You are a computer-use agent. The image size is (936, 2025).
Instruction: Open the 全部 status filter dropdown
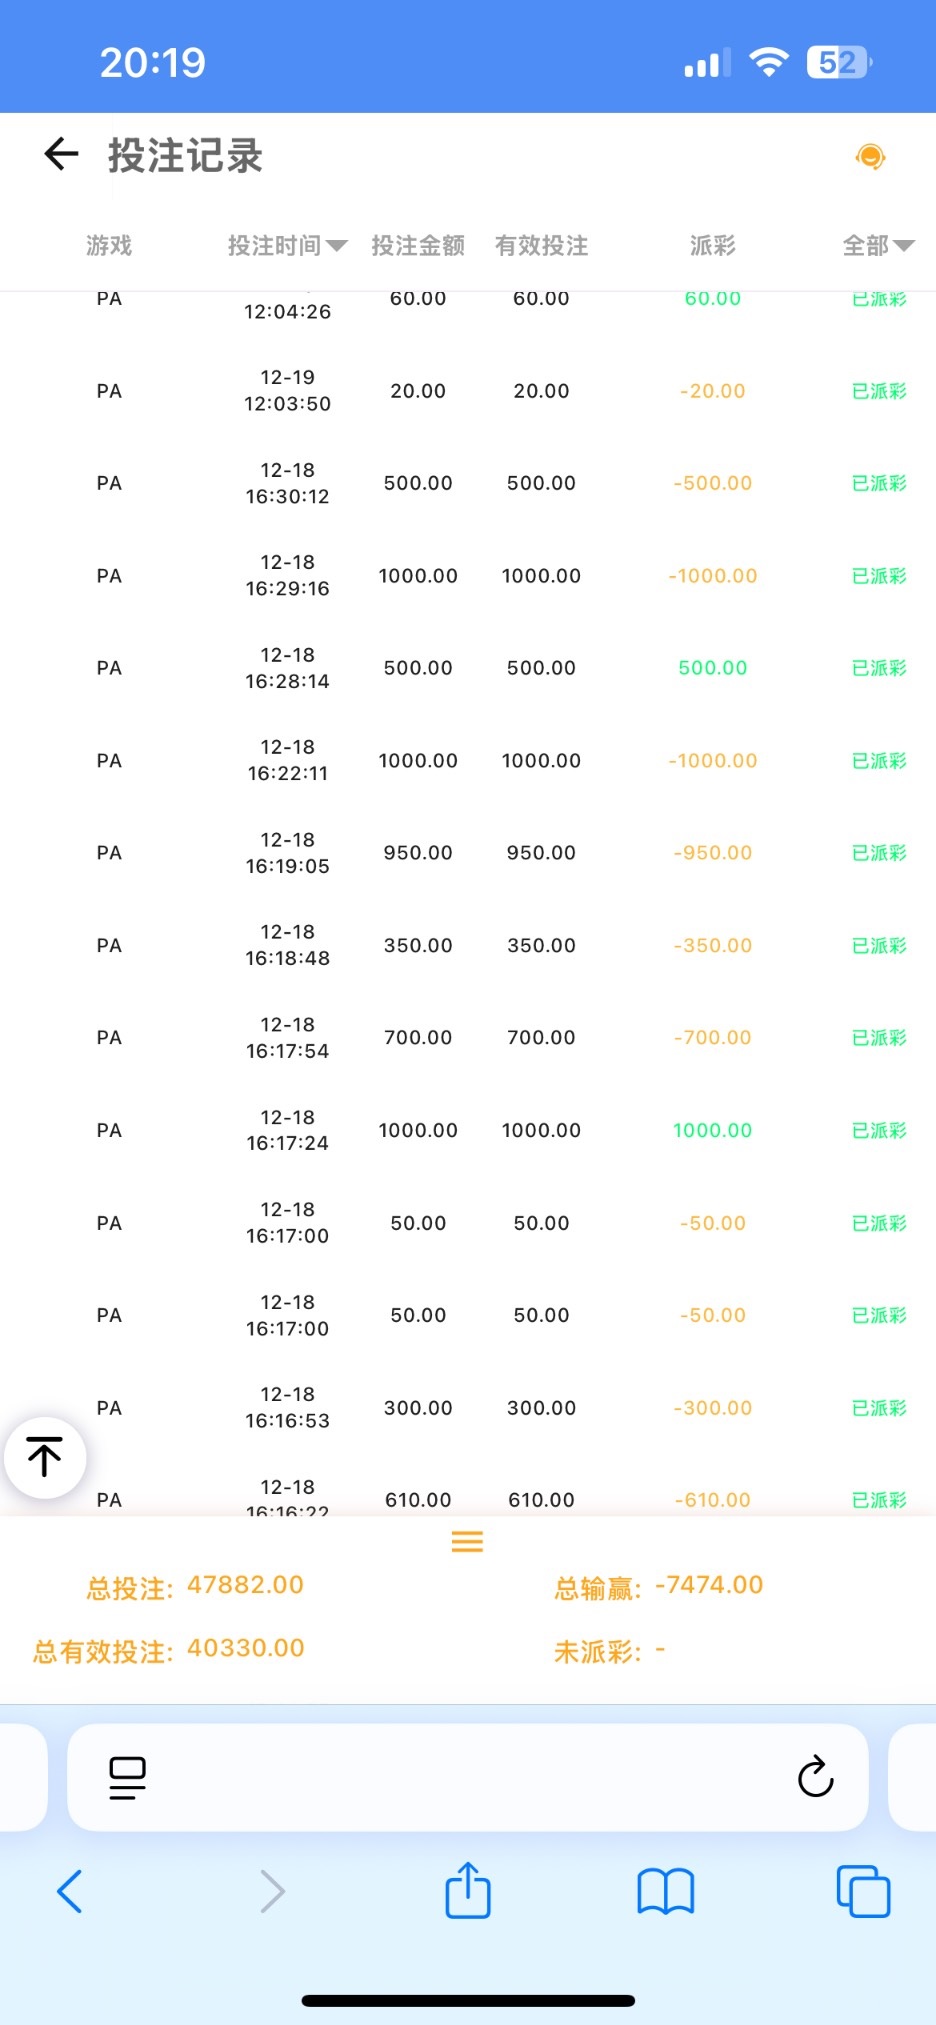[878, 246]
